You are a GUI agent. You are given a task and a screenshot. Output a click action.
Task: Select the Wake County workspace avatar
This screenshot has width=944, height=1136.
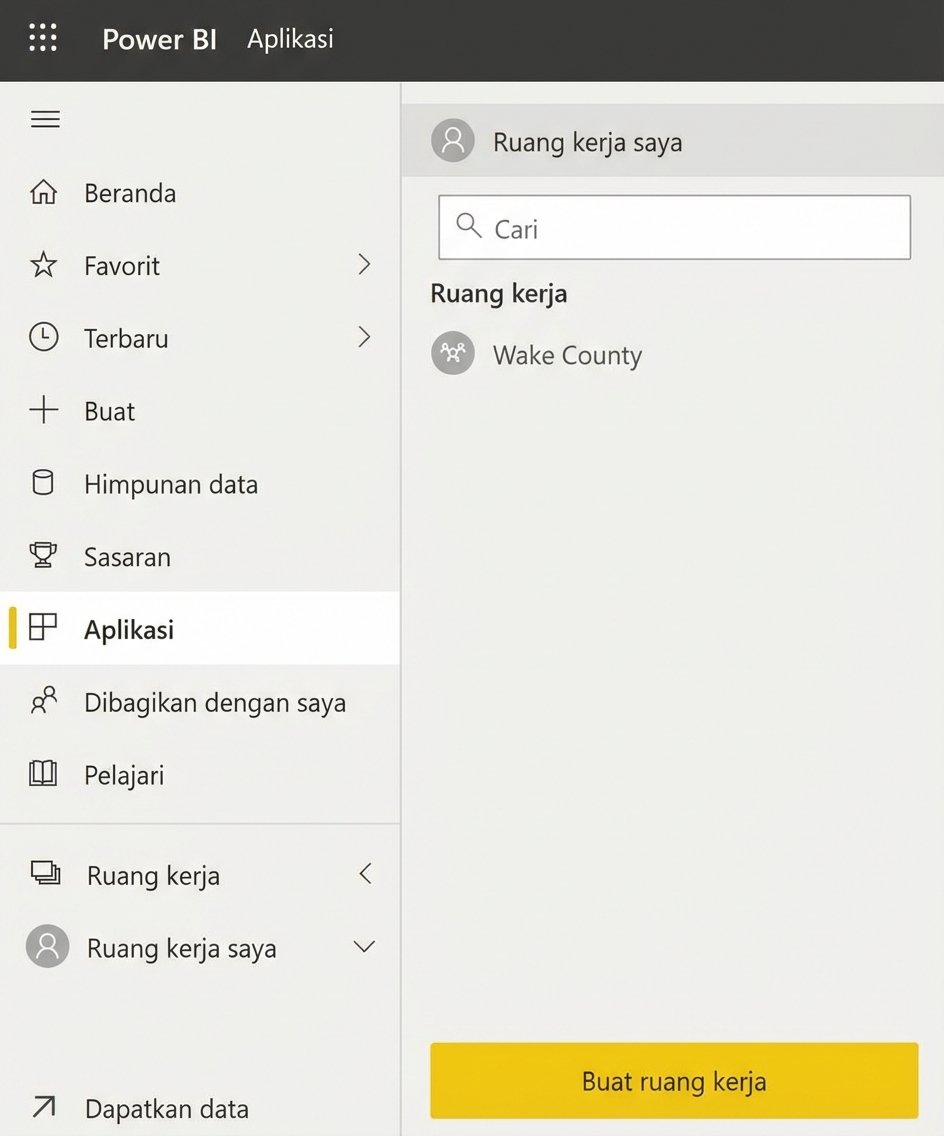[x=452, y=353]
